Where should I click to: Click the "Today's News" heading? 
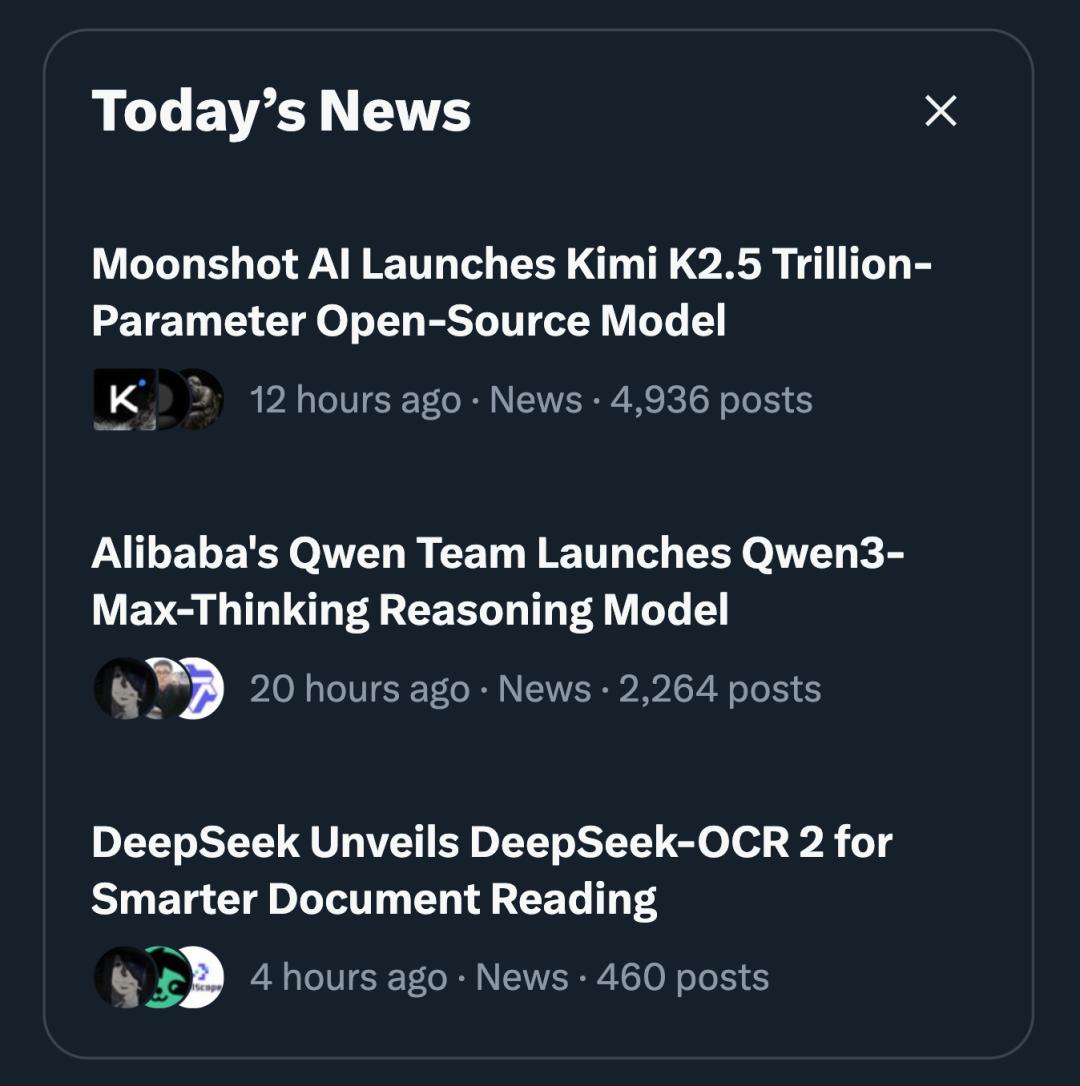pyautogui.click(x=281, y=111)
